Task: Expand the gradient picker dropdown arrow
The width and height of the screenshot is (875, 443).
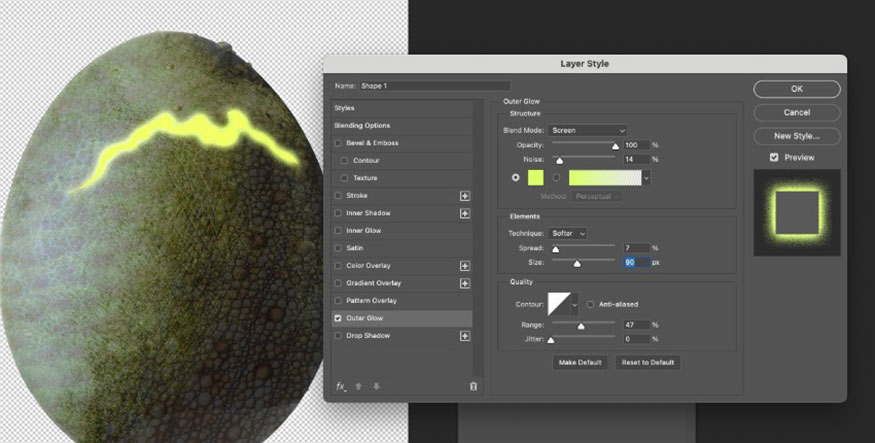Action: 646,178
